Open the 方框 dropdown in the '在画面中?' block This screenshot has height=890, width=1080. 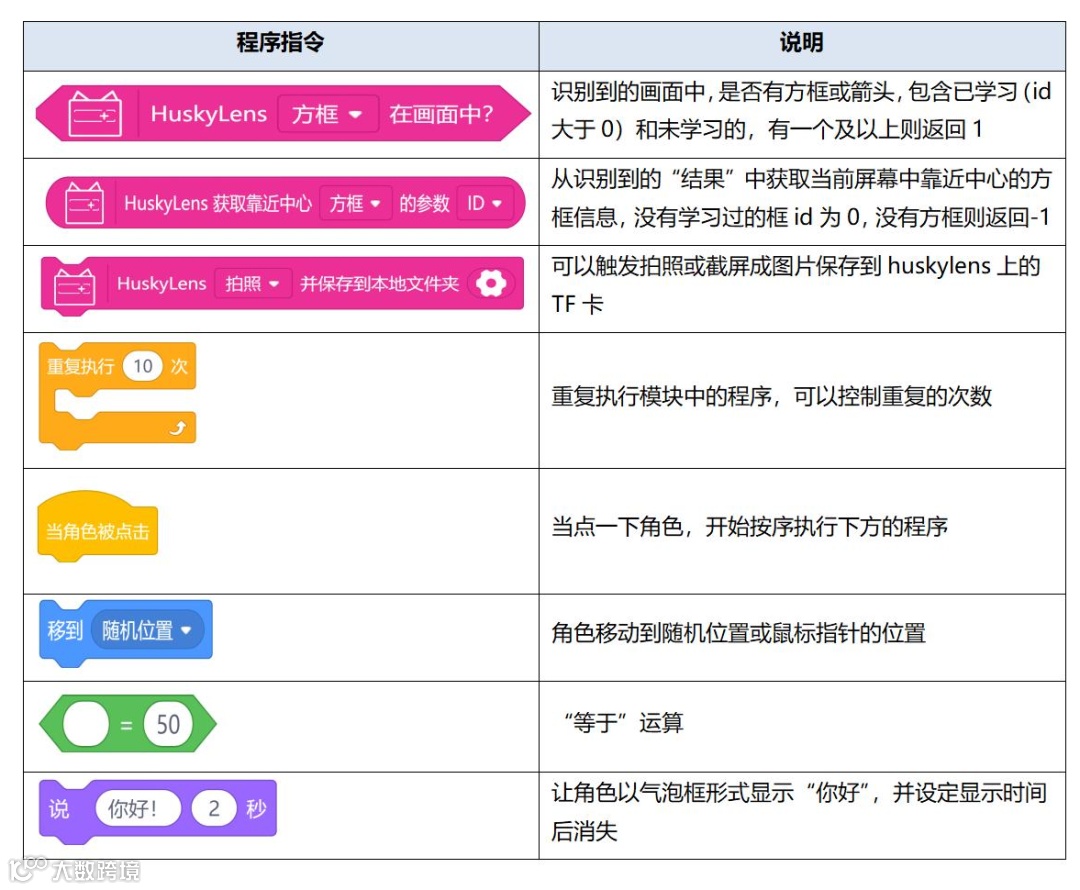(327, 114)
